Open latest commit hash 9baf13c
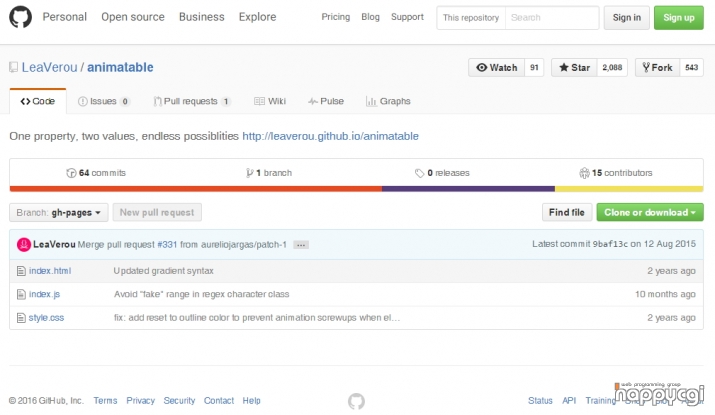The width and height of the screenshot is (715, 415). (610, 244)
